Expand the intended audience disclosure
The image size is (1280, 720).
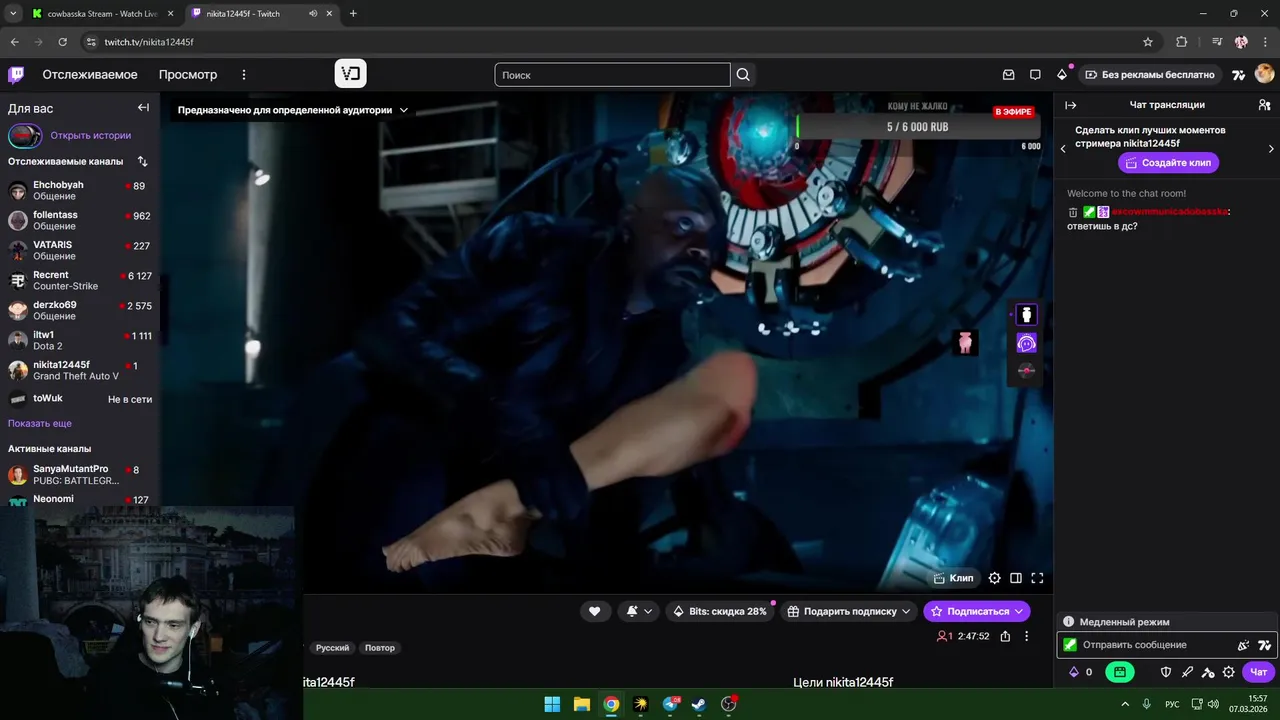pos(293,110)
